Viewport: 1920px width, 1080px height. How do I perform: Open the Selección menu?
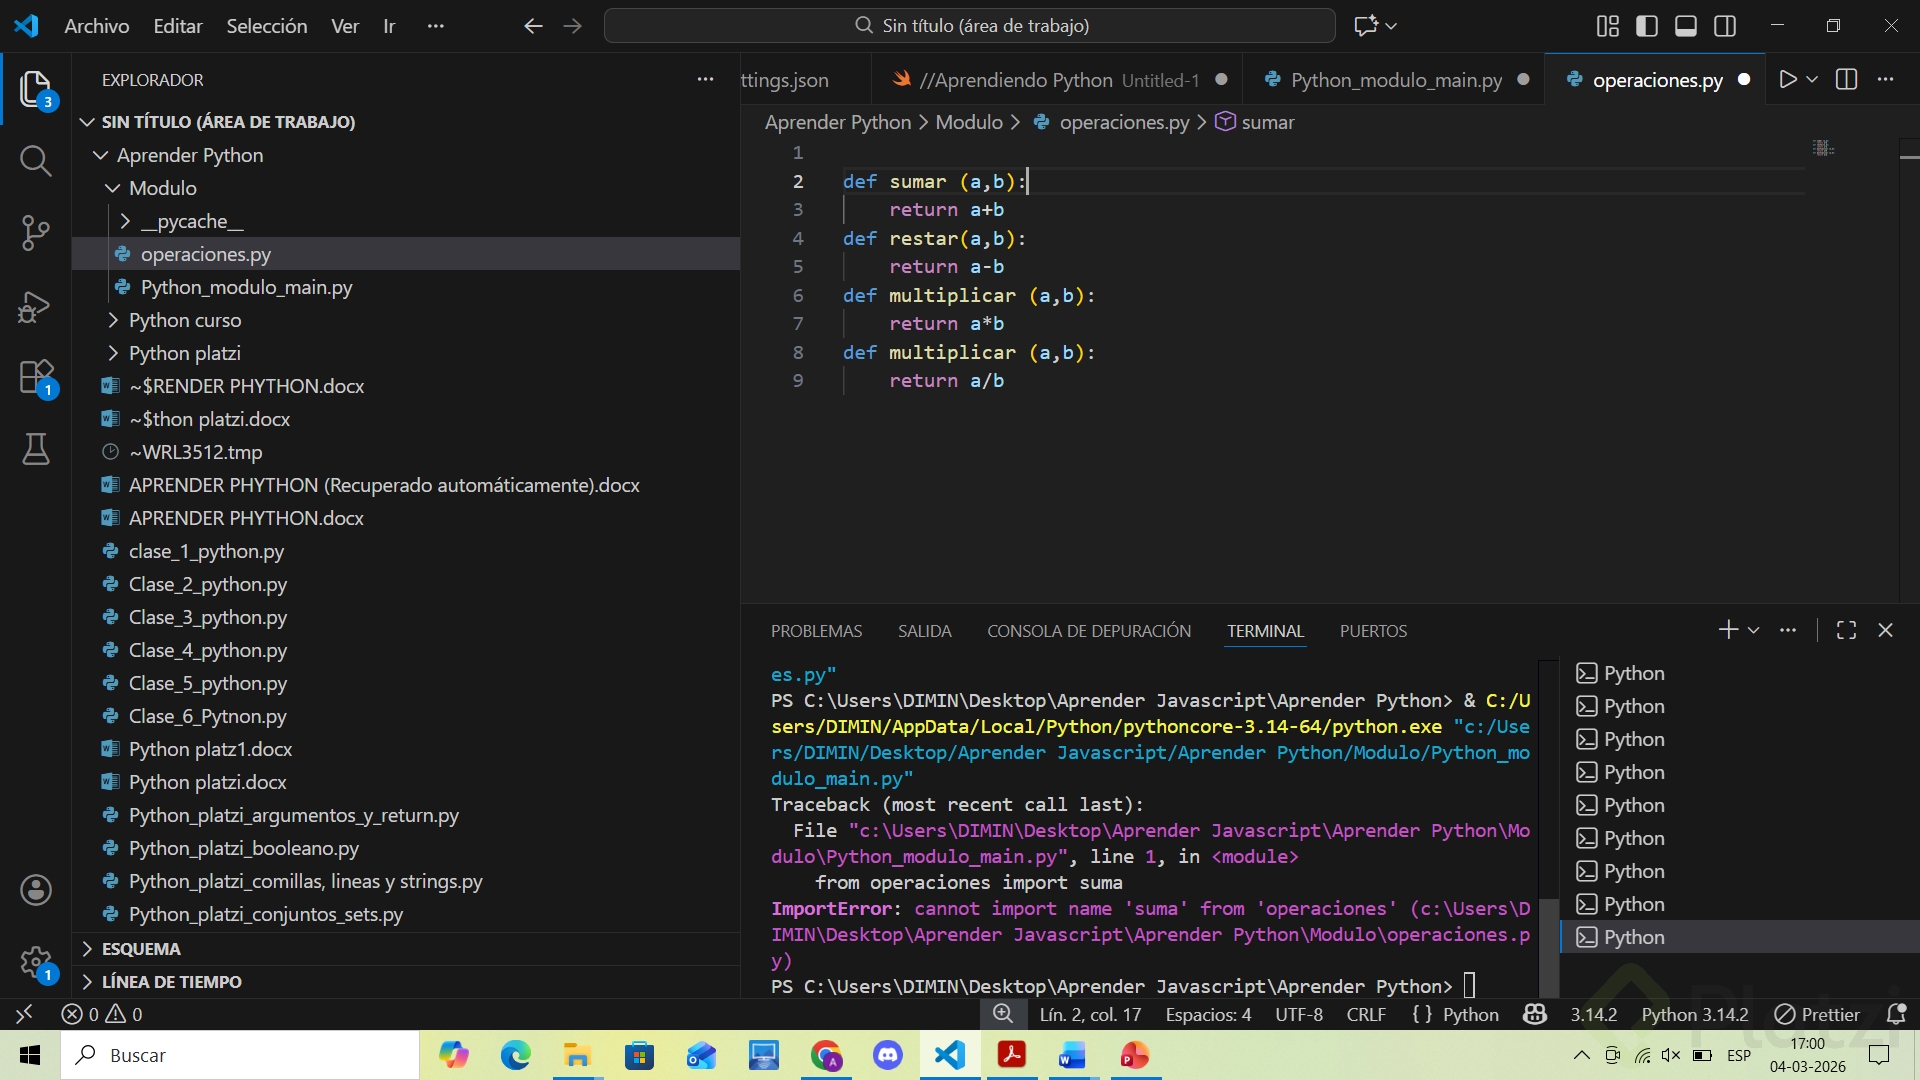[x=266, y=26]
